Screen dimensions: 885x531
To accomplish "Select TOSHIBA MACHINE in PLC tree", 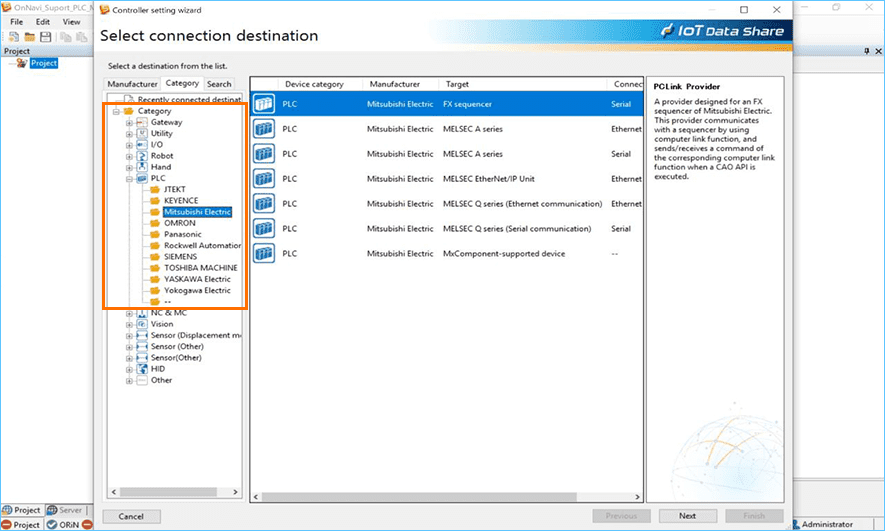I will coord(201,268).
